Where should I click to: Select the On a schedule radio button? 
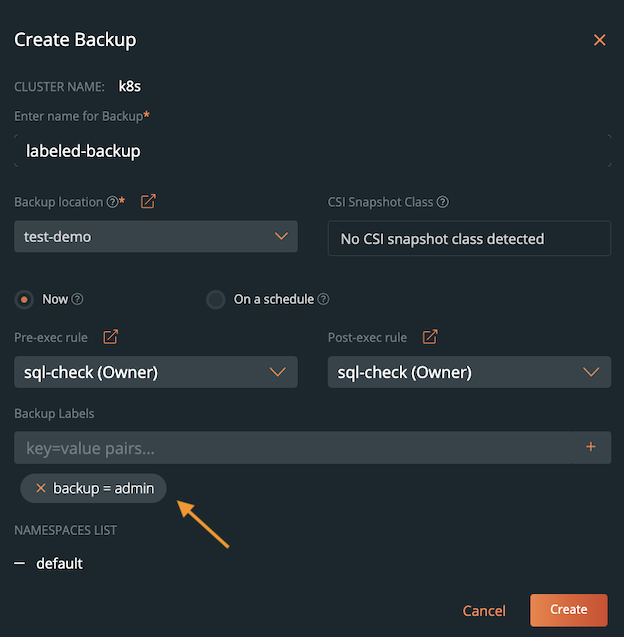(215, 299)
